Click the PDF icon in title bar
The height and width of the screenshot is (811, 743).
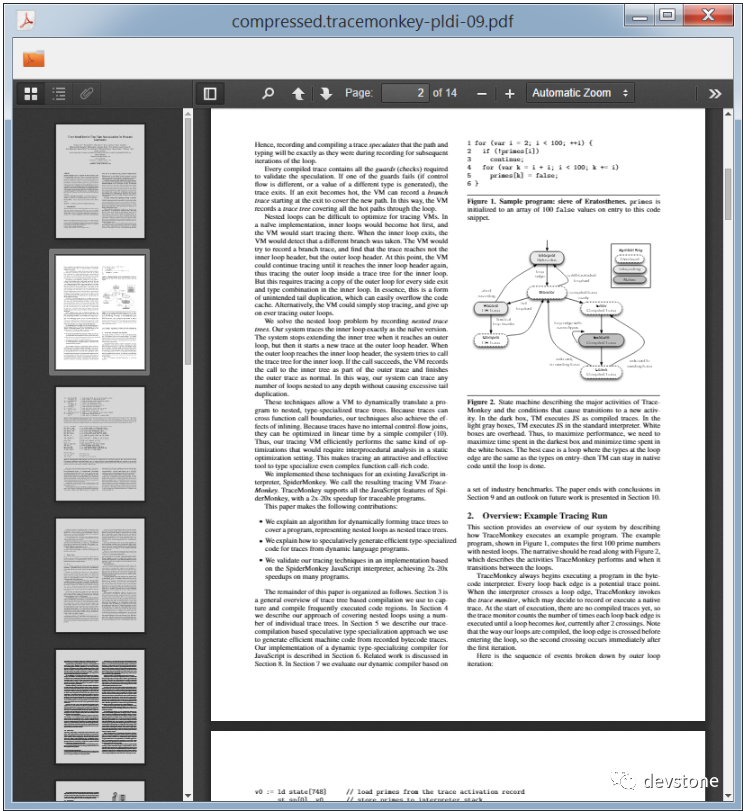[25, 21]
